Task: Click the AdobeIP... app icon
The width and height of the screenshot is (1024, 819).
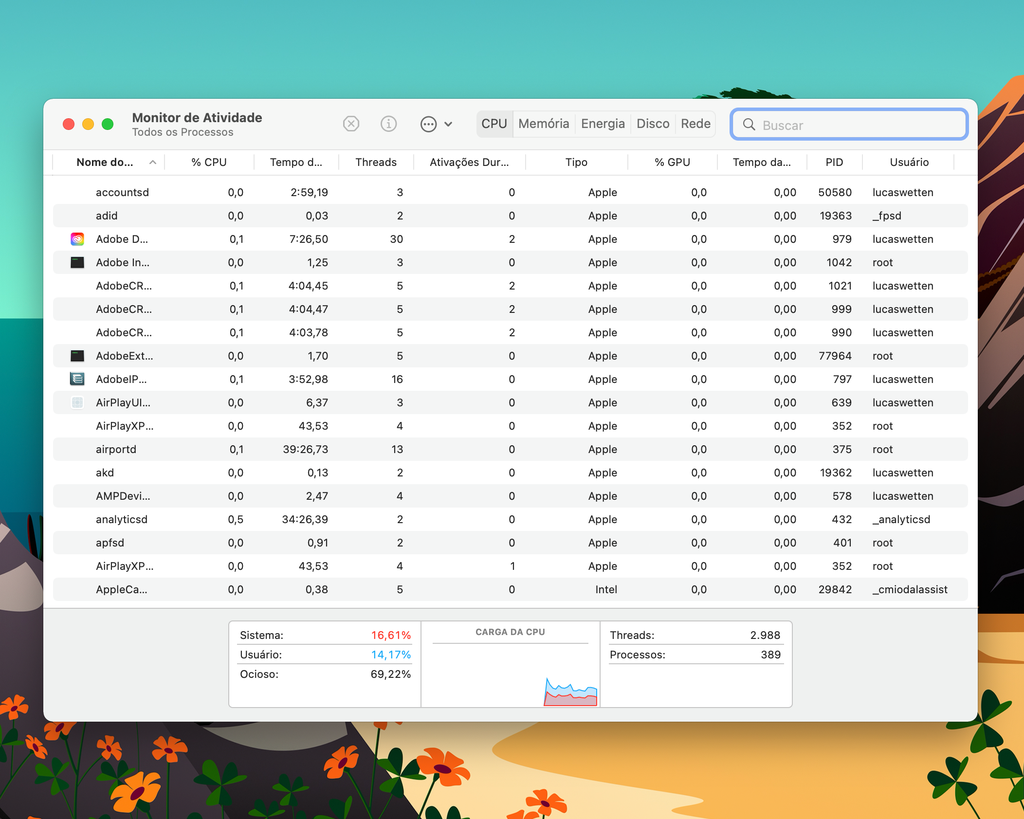Action: click(x=77, y=379)
